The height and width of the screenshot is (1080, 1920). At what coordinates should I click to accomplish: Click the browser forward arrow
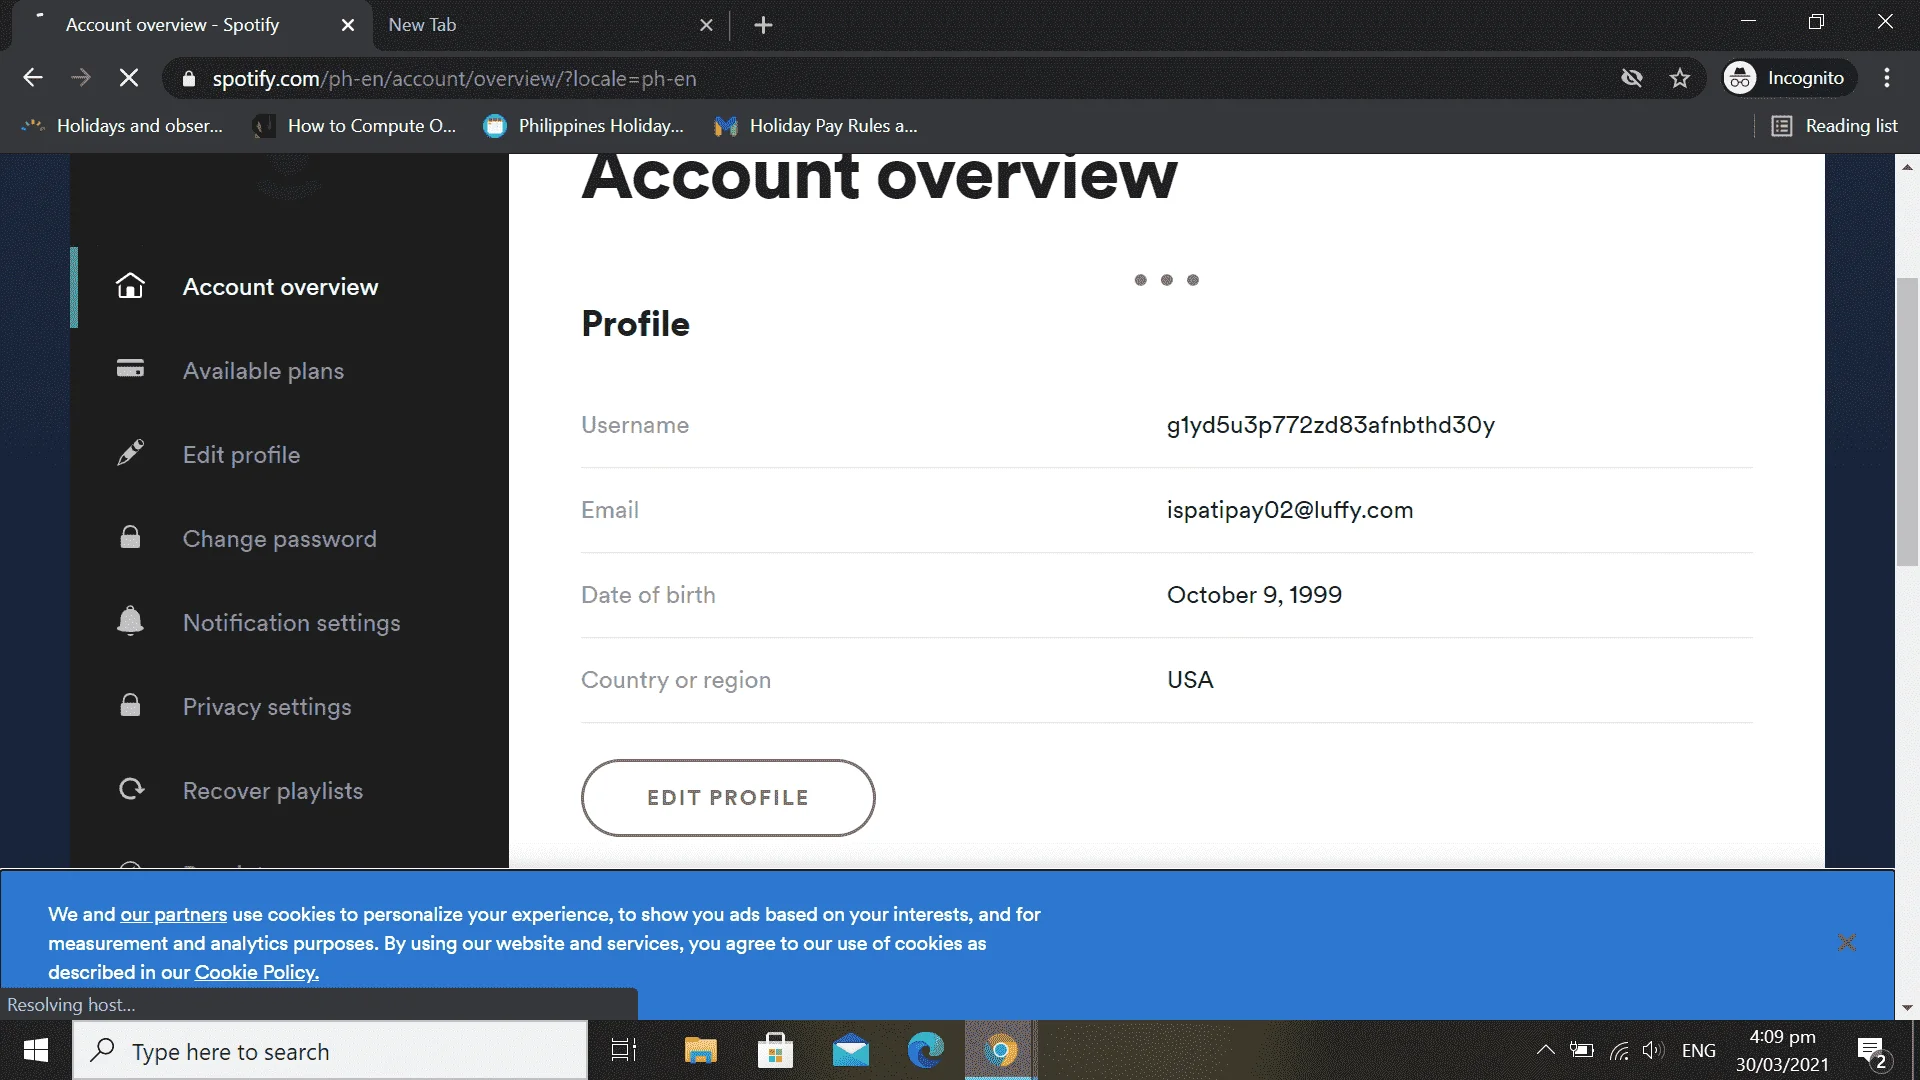coord(81,78)
